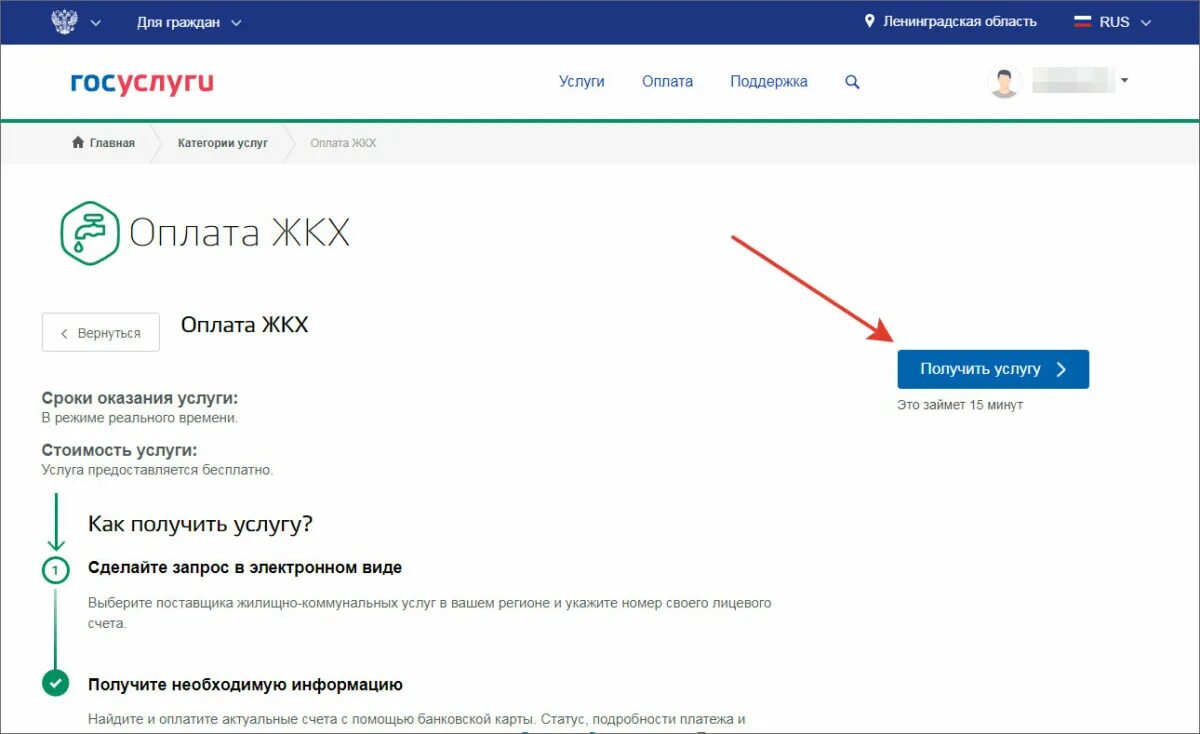Click the water tap Оплата ЖКХ icon
Screen dimensions: 1200x734
(90, 233)
